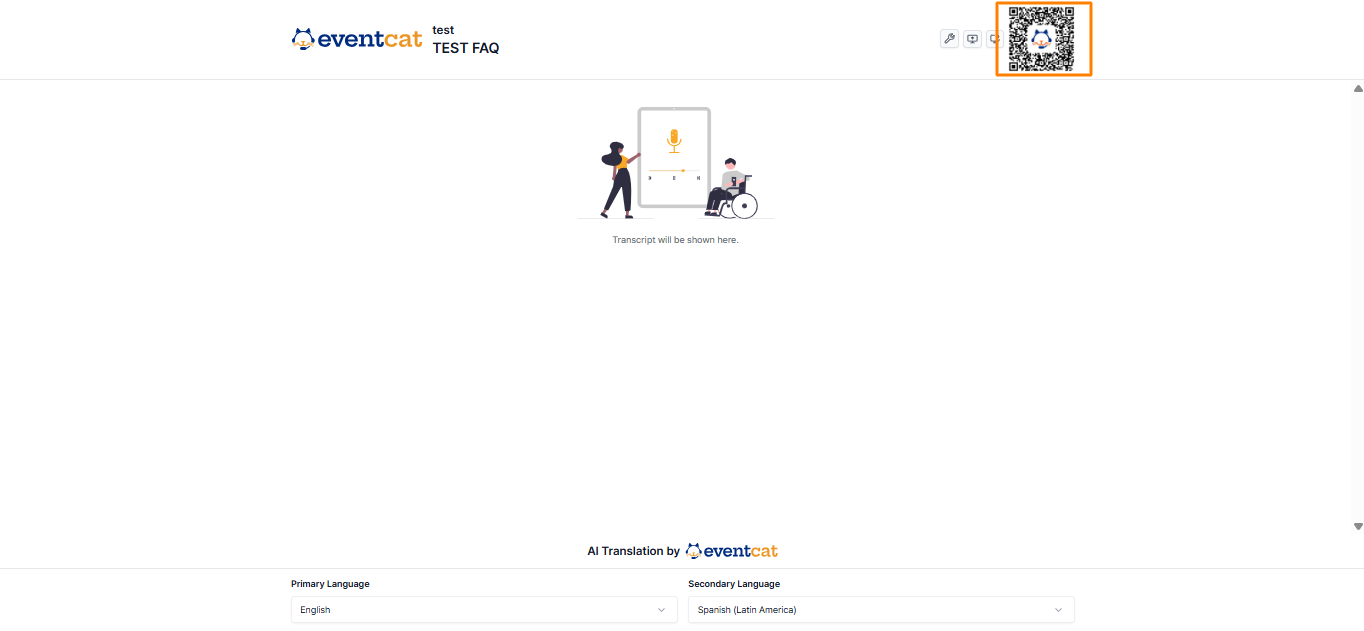
Task: Click the Primary Language label
Action: click(x=330, y=584)
